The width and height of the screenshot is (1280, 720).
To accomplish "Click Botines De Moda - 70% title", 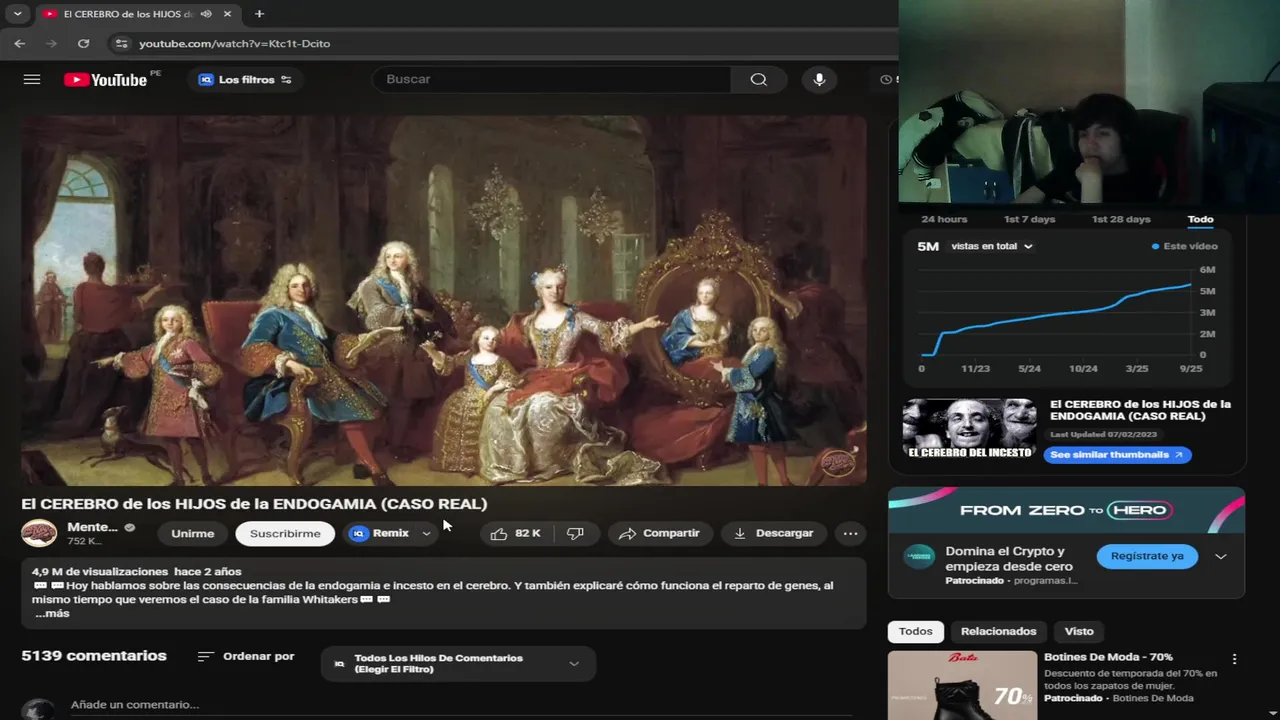I will (1108, 657).
